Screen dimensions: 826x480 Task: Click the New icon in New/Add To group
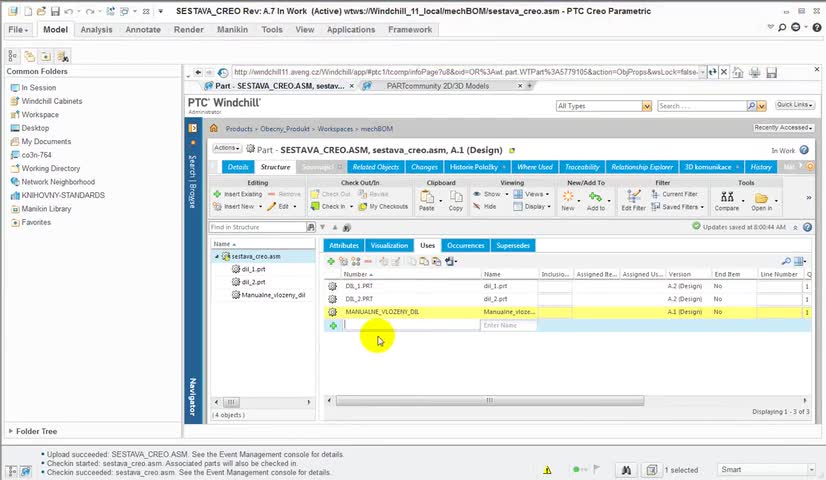coord(568,200)
